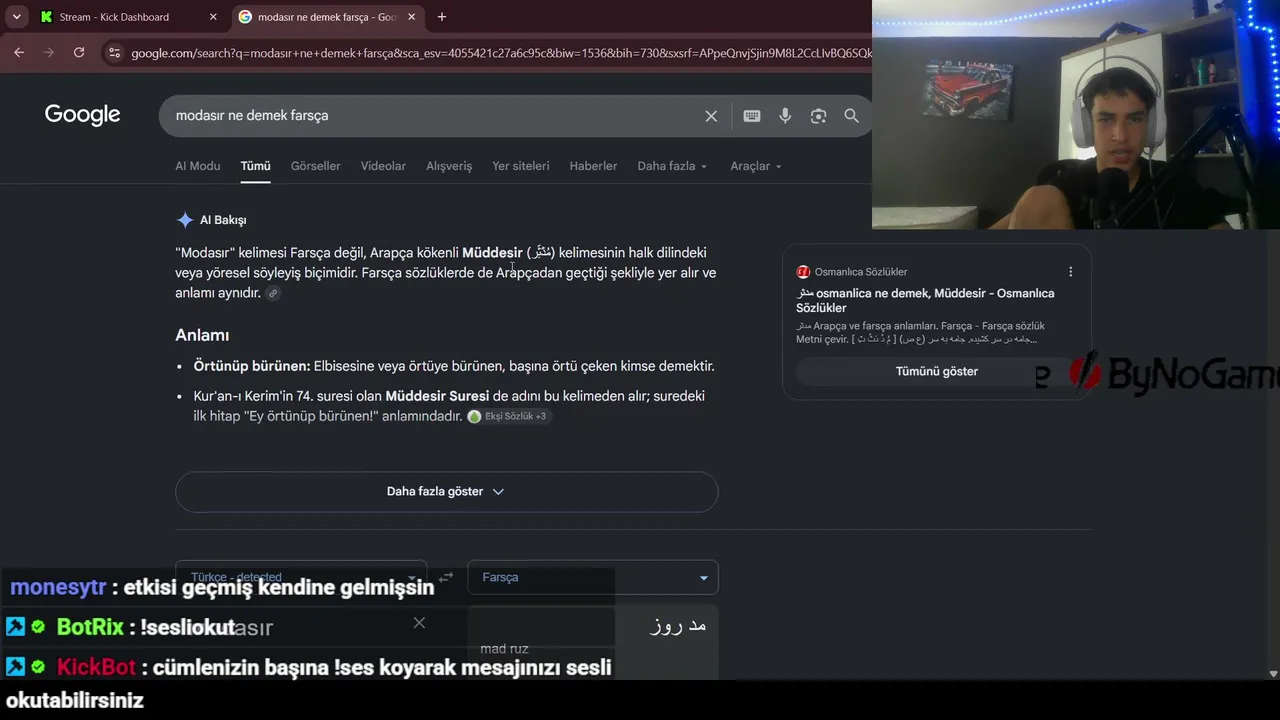
Task: Close the Stream - Kick Dashboard tab
Action: tap(213, 17)
